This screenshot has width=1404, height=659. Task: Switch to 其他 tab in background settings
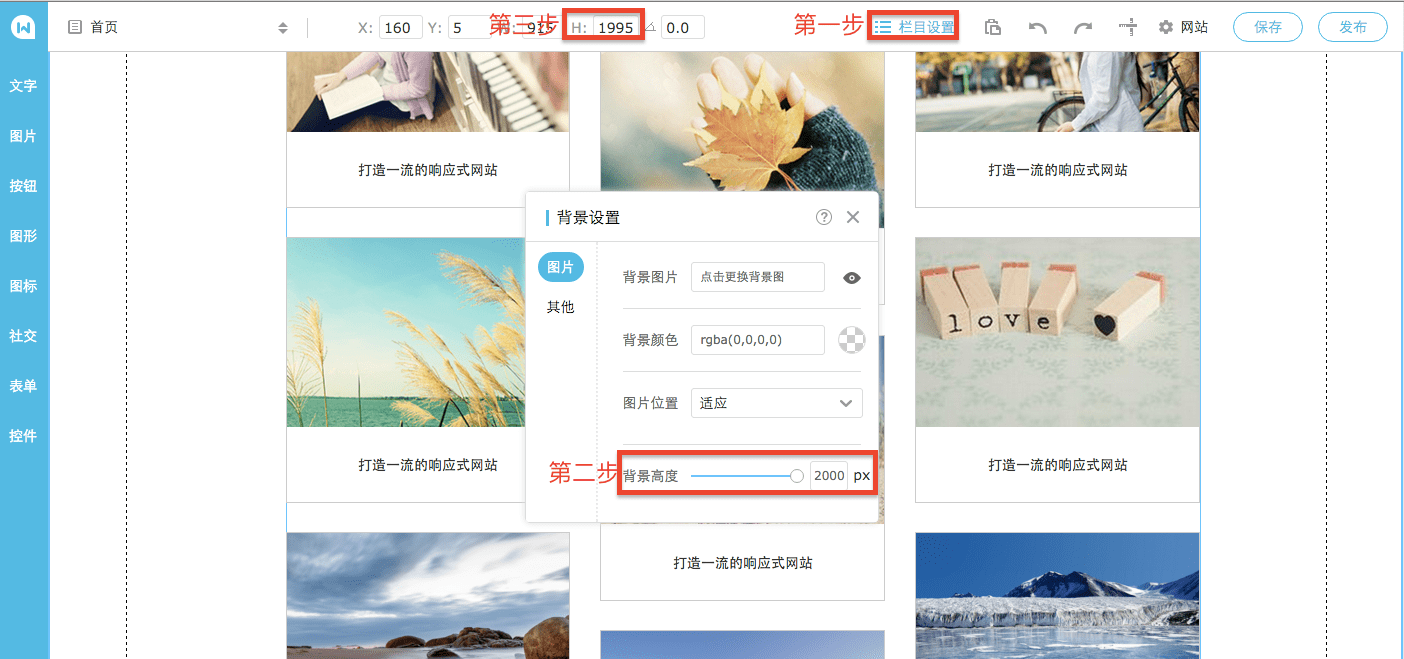point(561,307)
